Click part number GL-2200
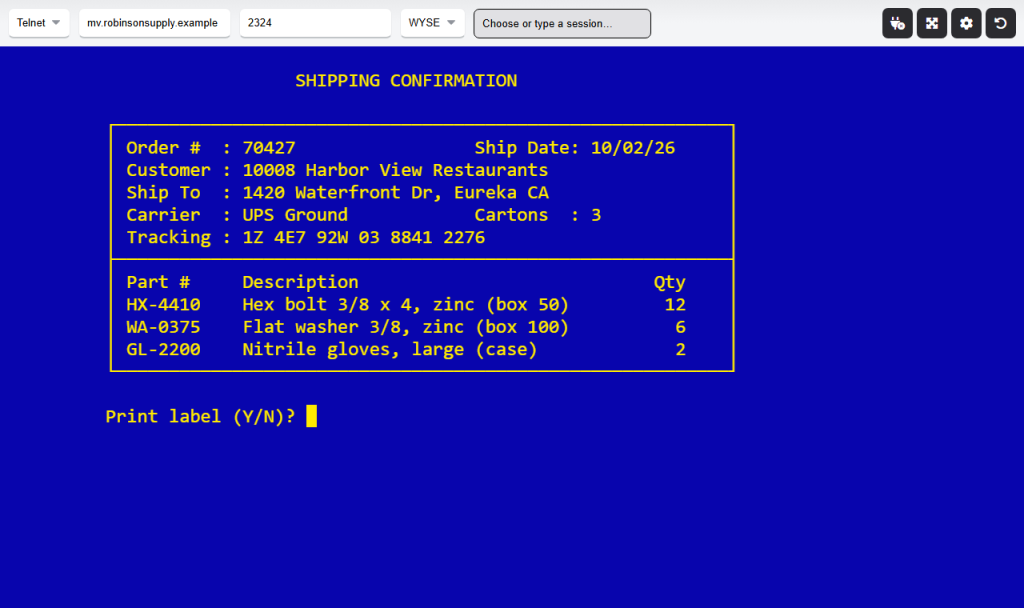Screen dimensions: 1024x608 (163, 349)
